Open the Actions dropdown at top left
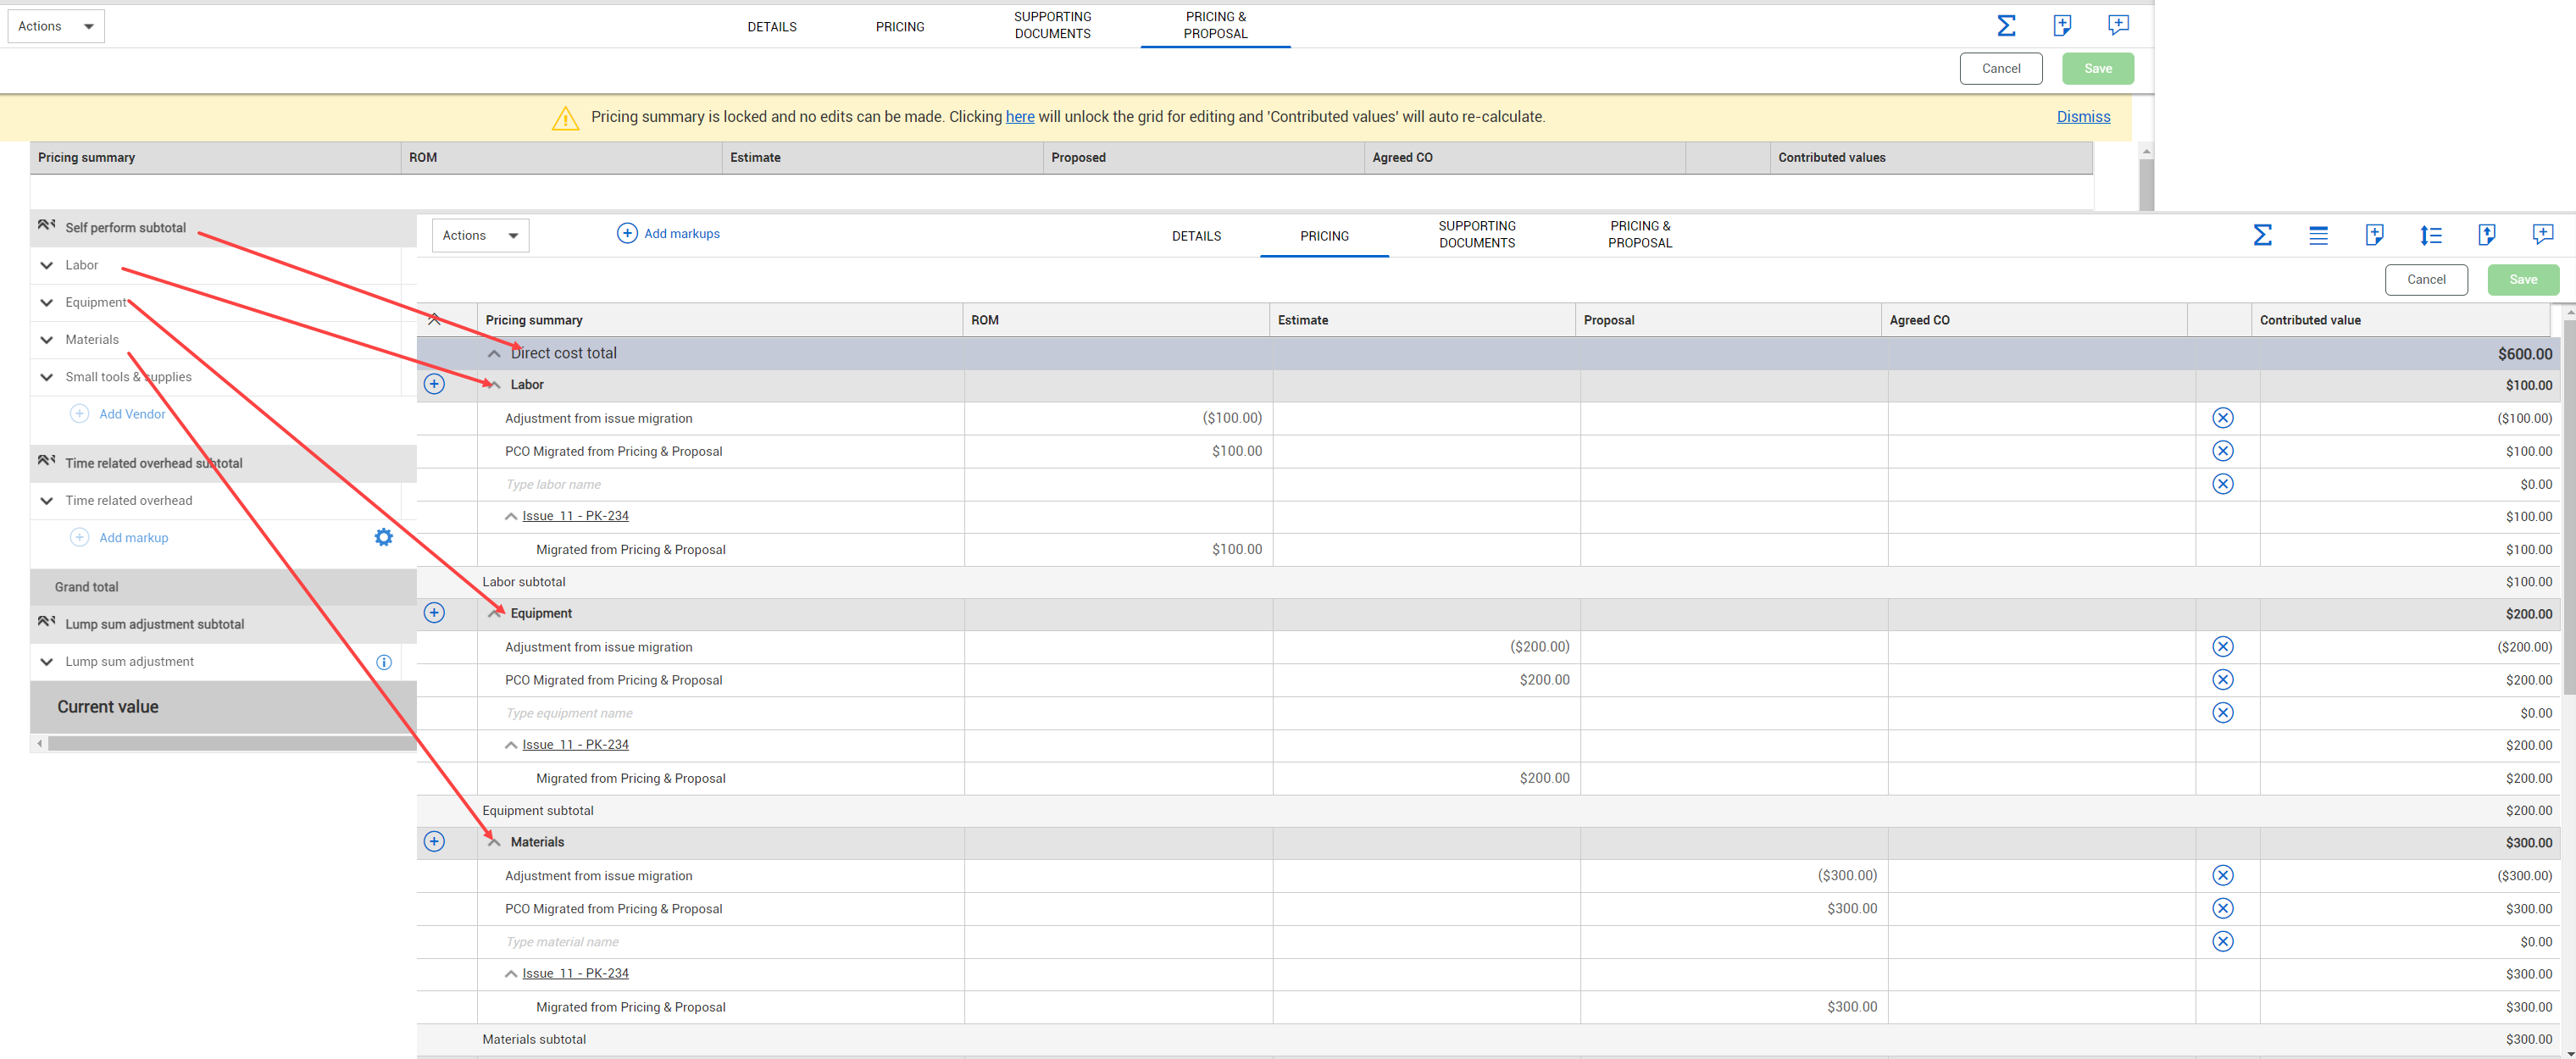 click(x=56, y=26)
